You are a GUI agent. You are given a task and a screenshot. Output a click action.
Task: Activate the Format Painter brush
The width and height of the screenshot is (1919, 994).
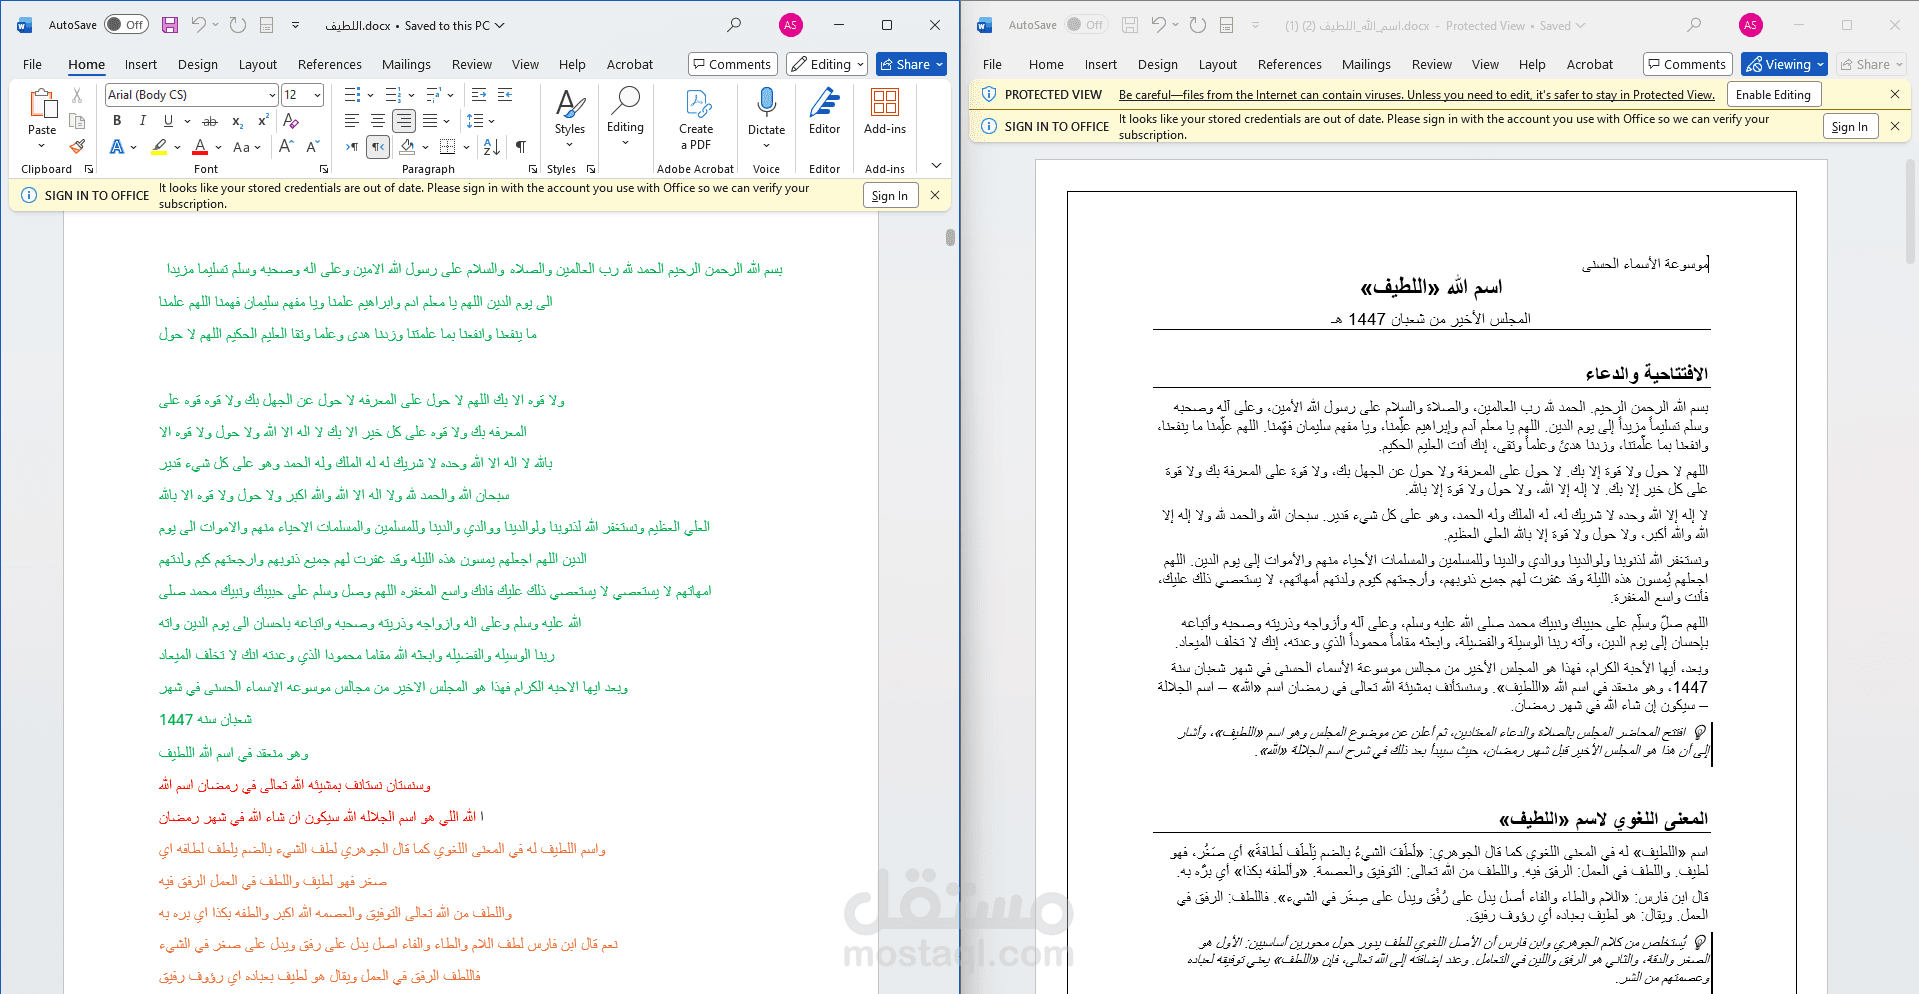[77, 146]
